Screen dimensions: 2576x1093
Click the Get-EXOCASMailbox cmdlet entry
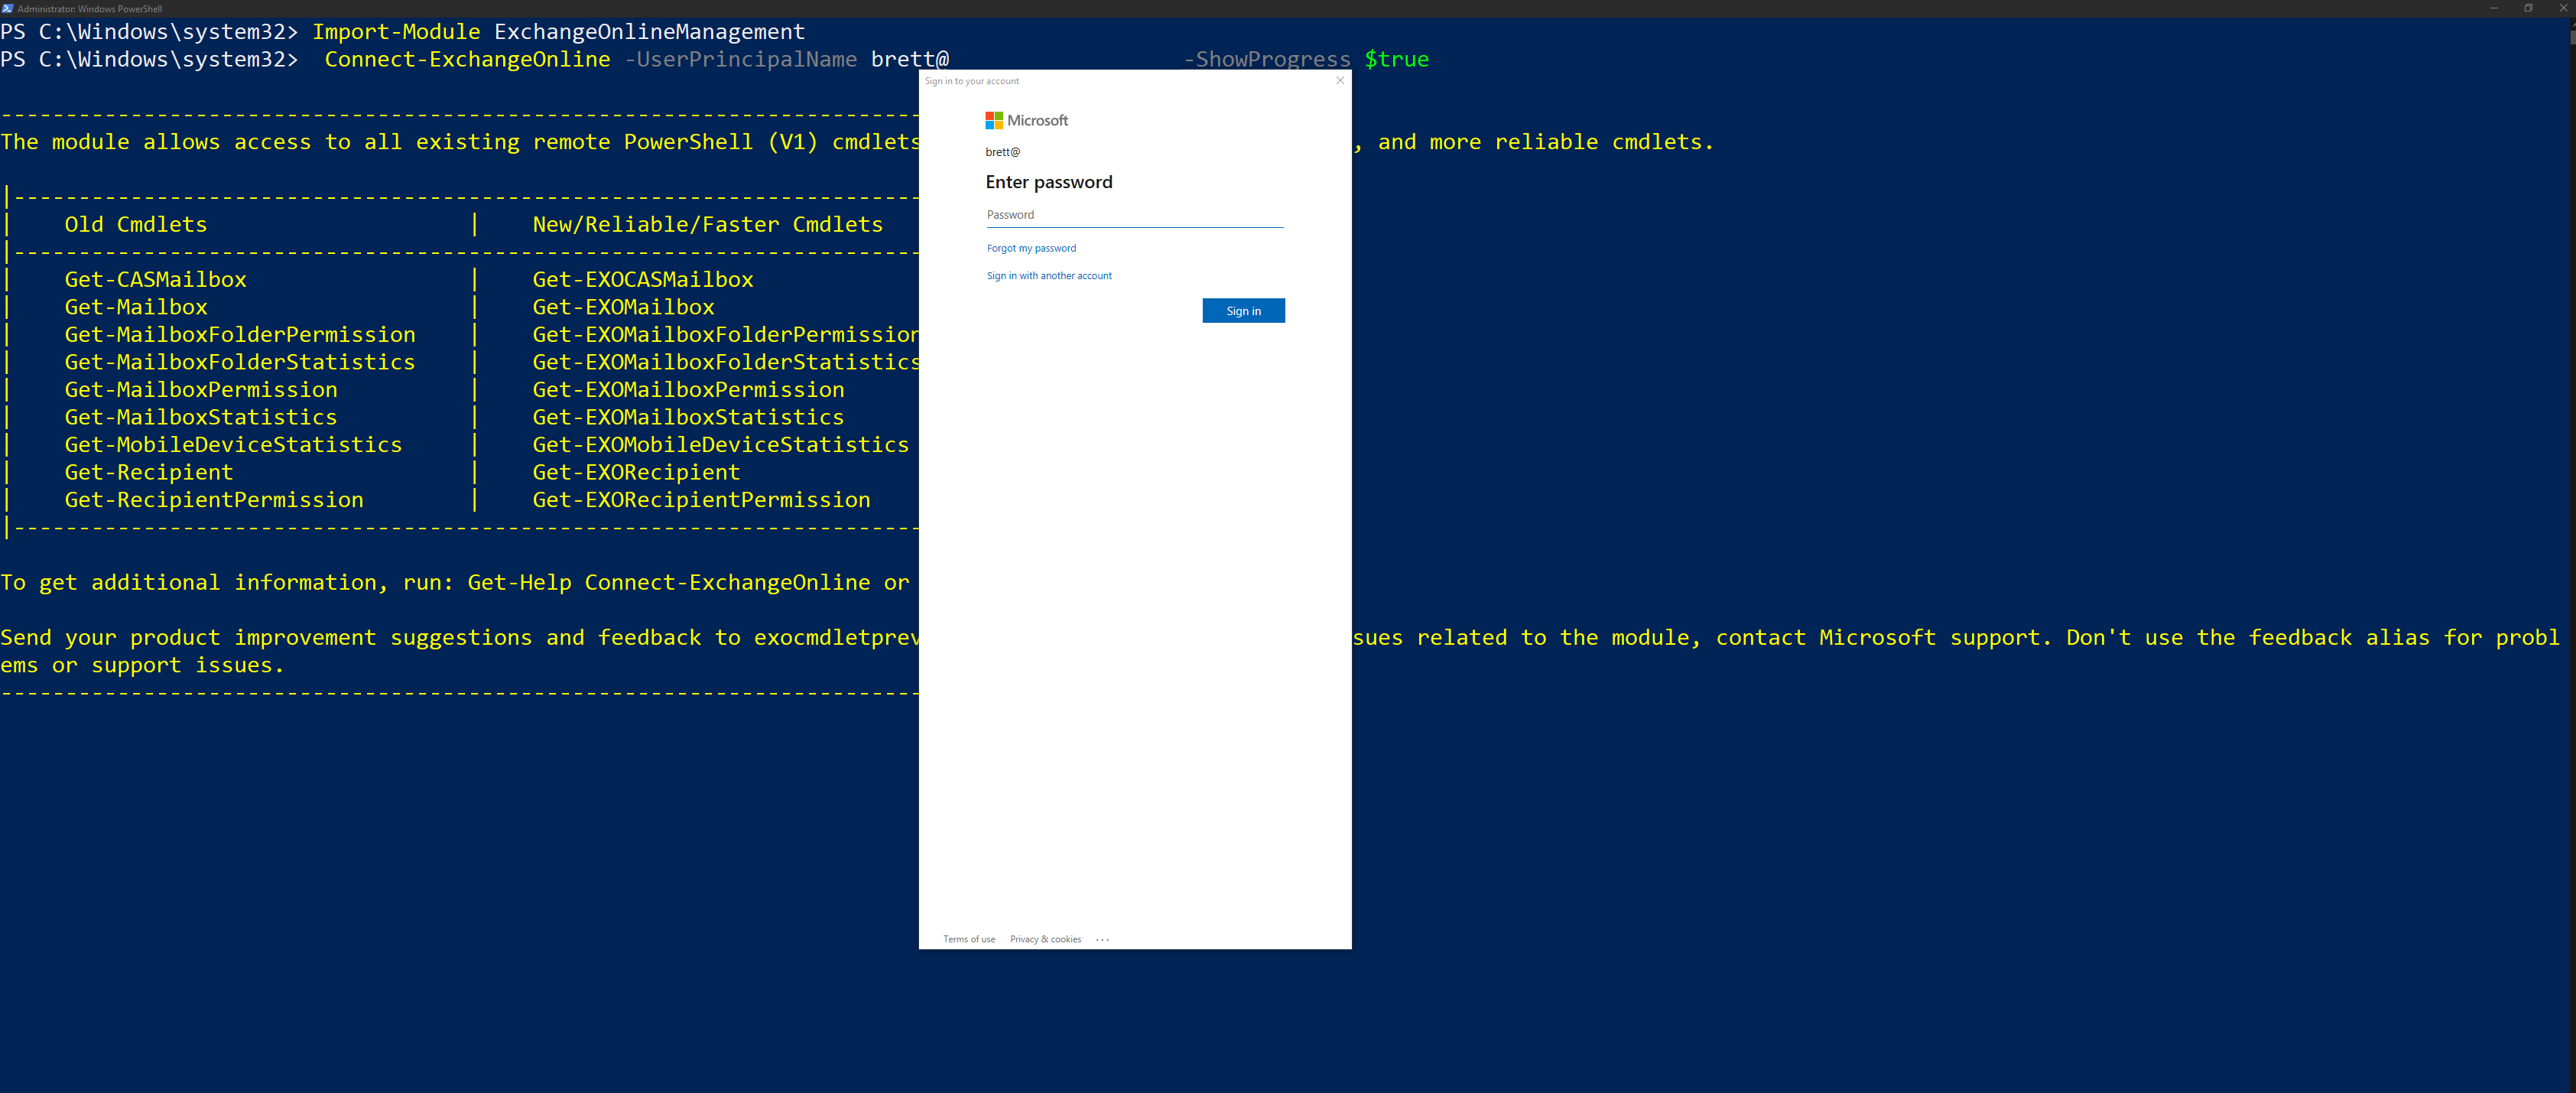pos(642,278)
